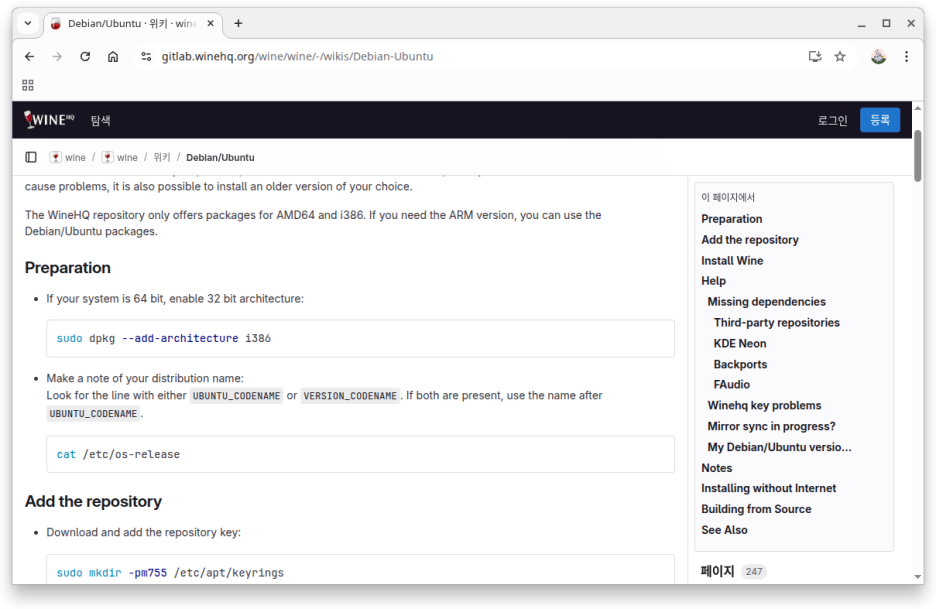Open Winehq key problems link
The image size is (936, 609).
(x=764, y=406)
